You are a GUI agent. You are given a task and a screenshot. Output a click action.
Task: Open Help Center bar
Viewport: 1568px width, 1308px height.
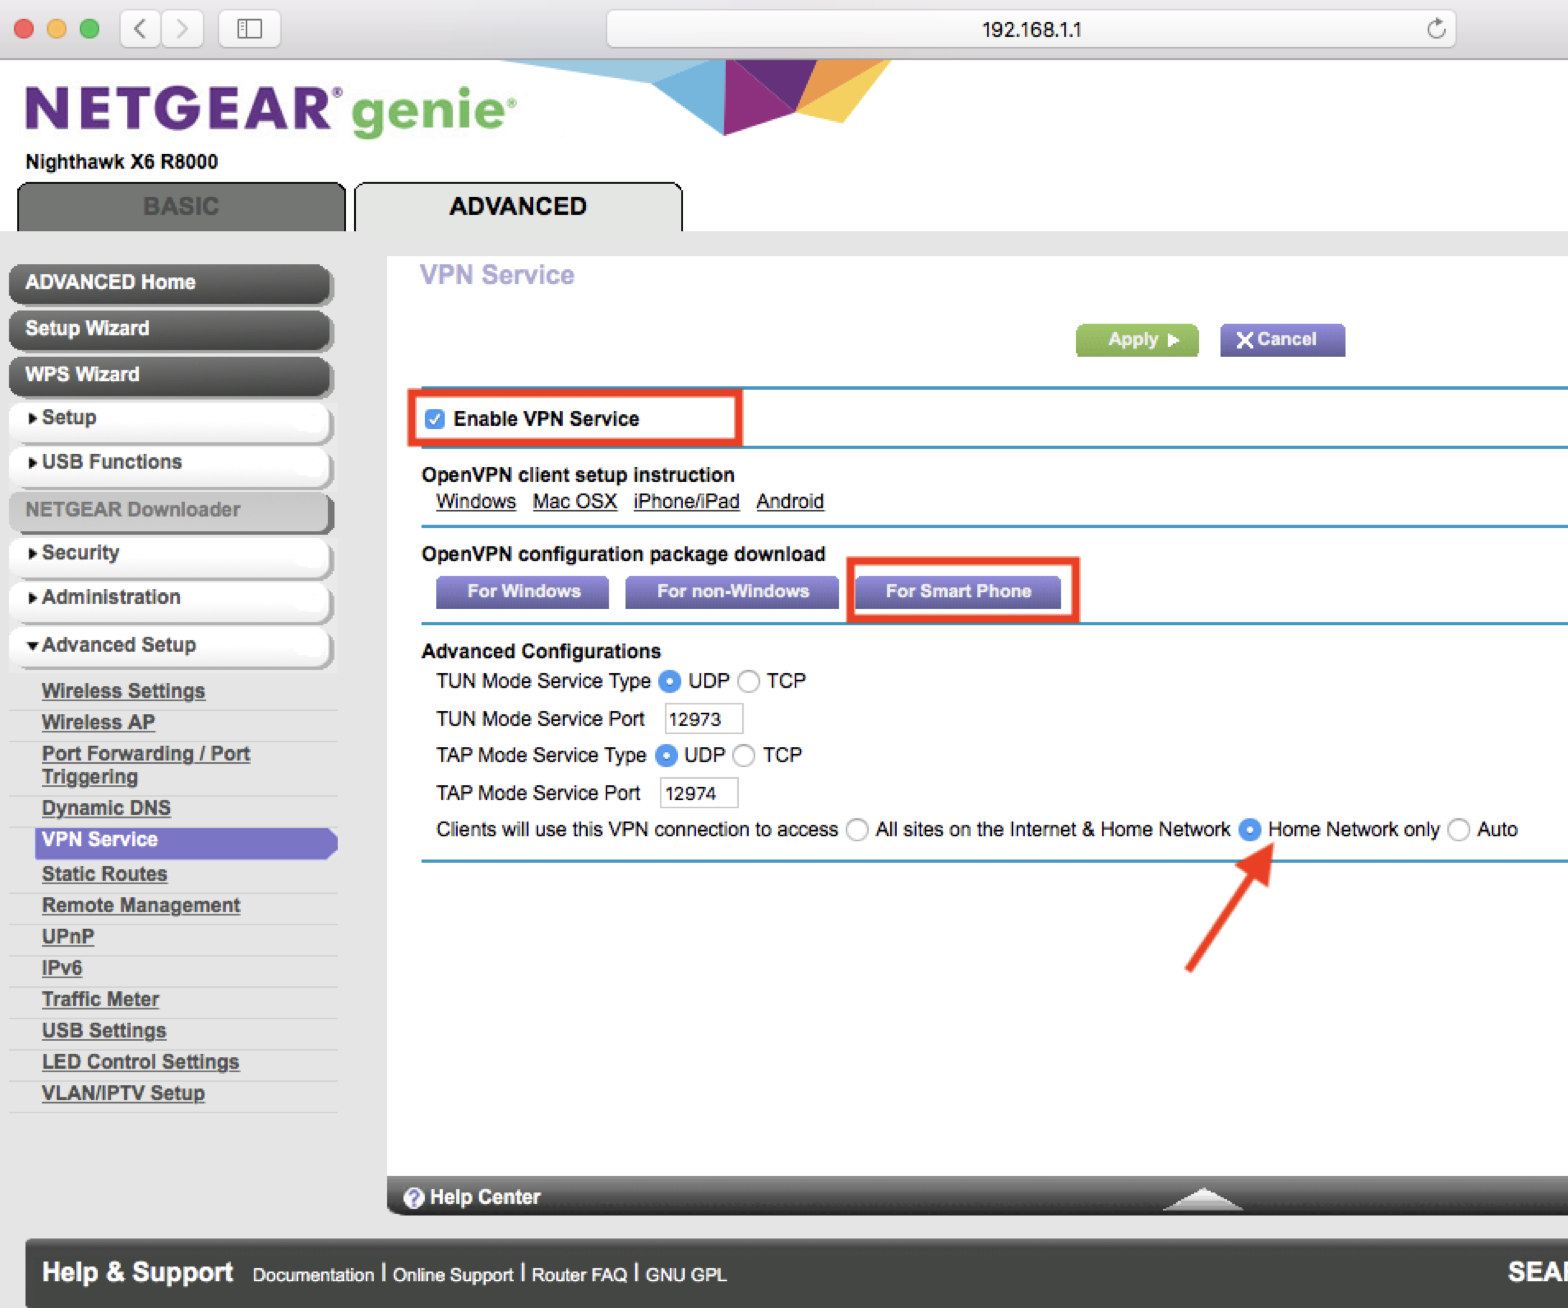click(x=977, y=1197)
